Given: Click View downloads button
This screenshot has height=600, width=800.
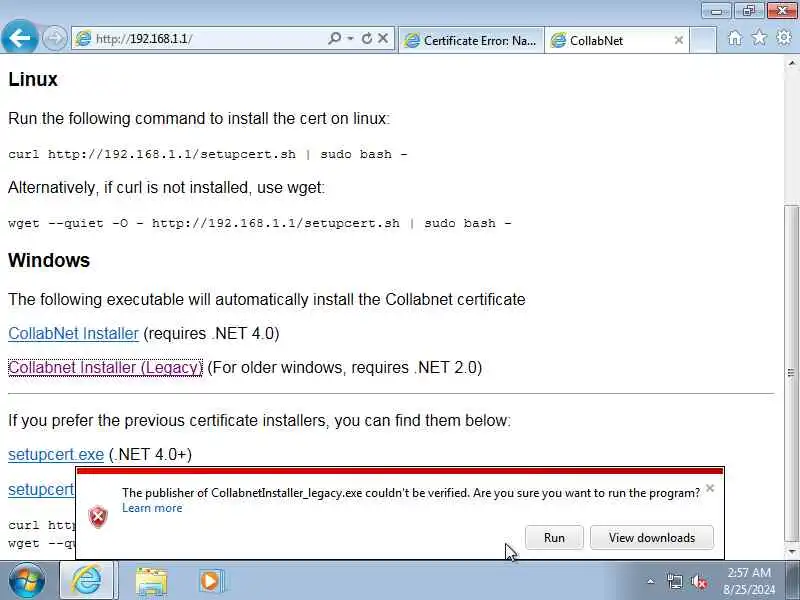Looking at the screenshot, I should tap(652, 537).
